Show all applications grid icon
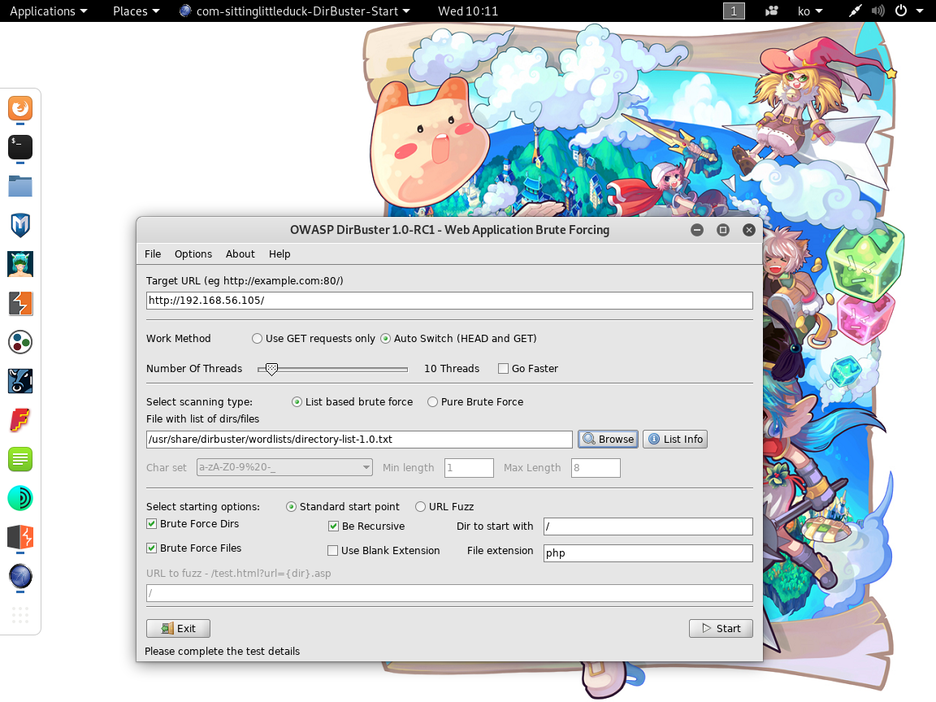Image resolution: width=936 pixels, height=702 pixels. click(x=20, y=615)
